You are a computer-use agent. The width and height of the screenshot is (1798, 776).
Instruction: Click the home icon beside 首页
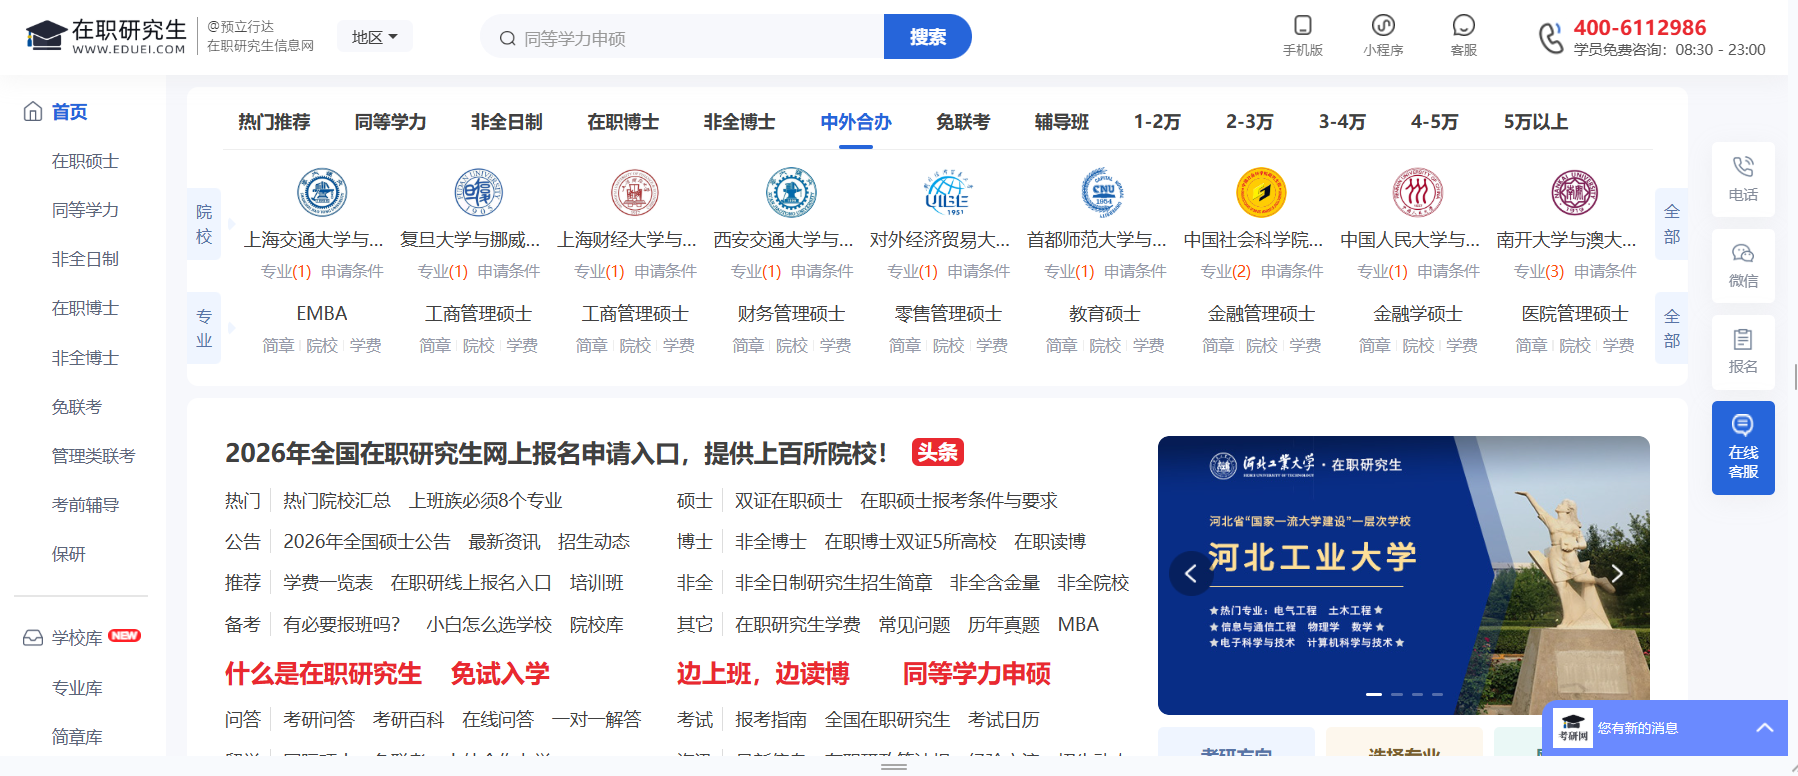tap(33, 111)
